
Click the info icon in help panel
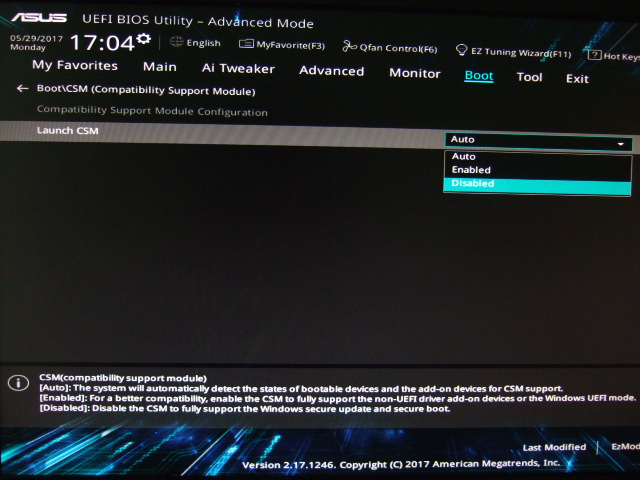click(x=18, y=383)
